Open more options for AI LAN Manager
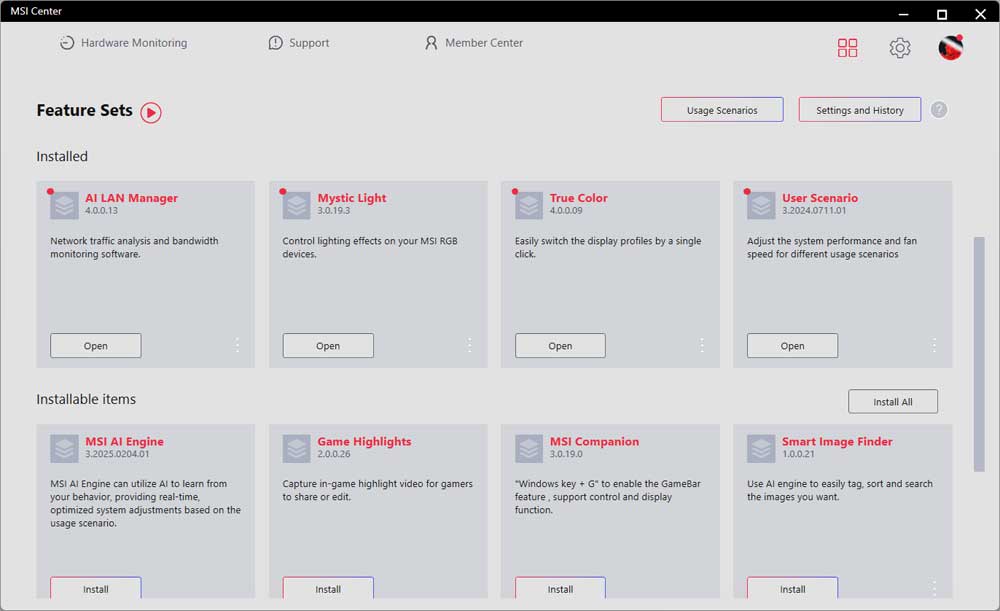 237,345
